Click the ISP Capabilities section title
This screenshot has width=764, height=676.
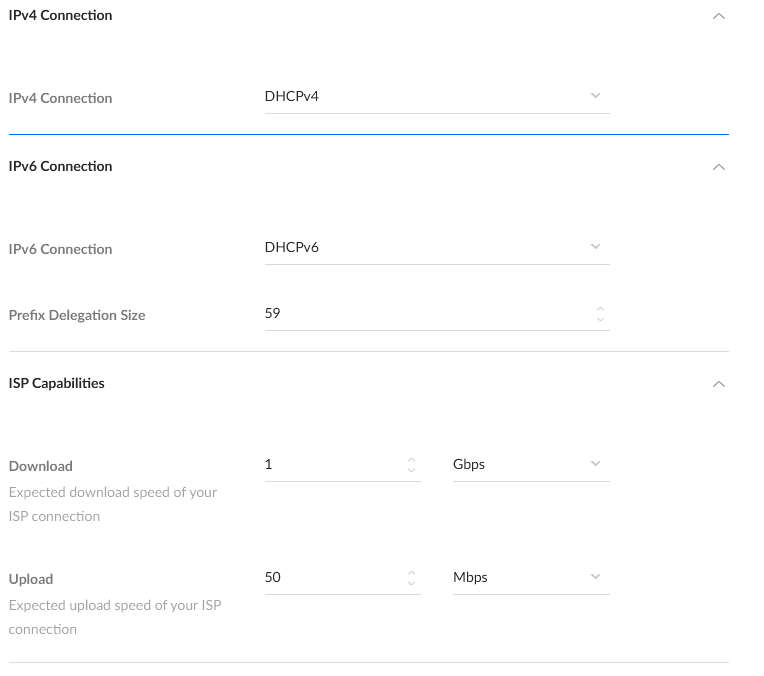pos(56,384)
